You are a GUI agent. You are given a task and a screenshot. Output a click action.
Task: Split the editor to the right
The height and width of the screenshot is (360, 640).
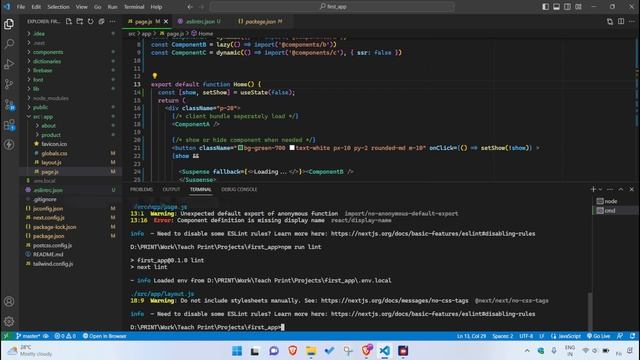pos(621,21)
